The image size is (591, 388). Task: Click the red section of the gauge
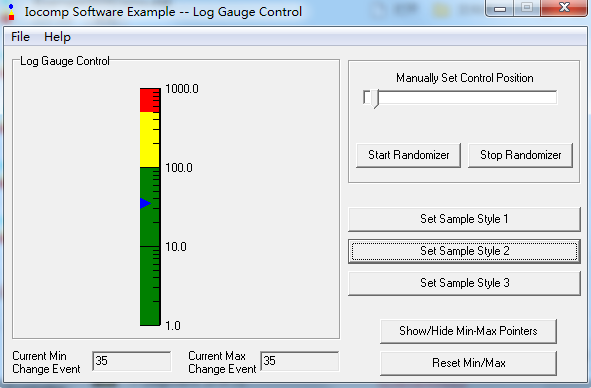[x=150, y=100]
